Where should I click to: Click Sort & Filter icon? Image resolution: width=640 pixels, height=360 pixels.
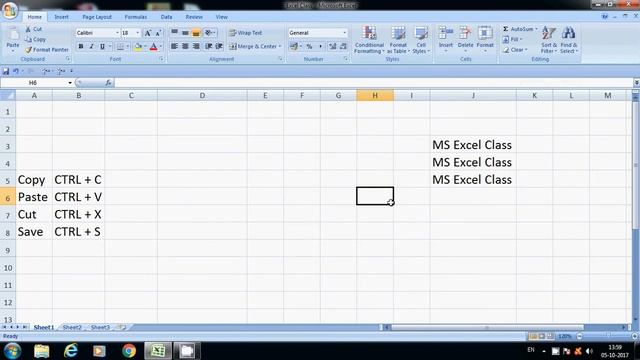(549, 33)
